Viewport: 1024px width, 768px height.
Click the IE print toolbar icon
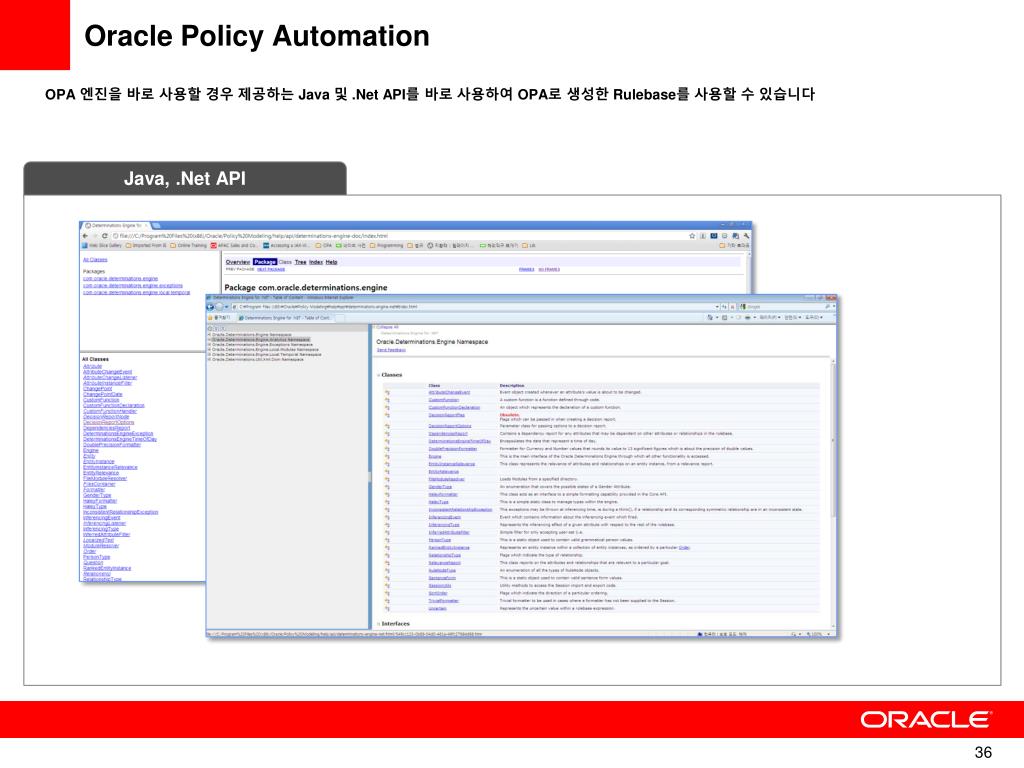748,317
